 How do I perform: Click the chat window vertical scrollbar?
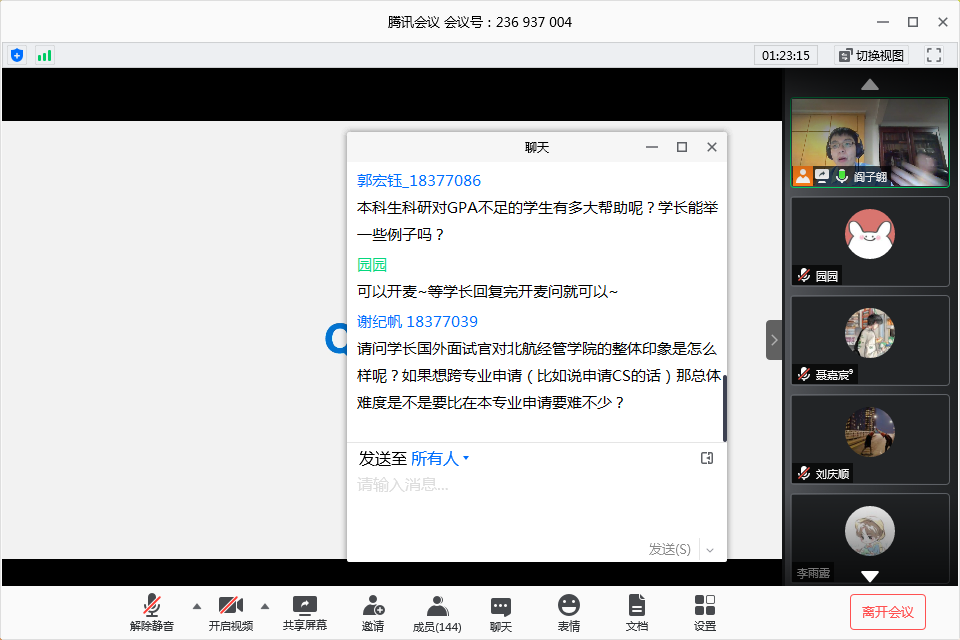pyautogui.click(x=724, y=408)
